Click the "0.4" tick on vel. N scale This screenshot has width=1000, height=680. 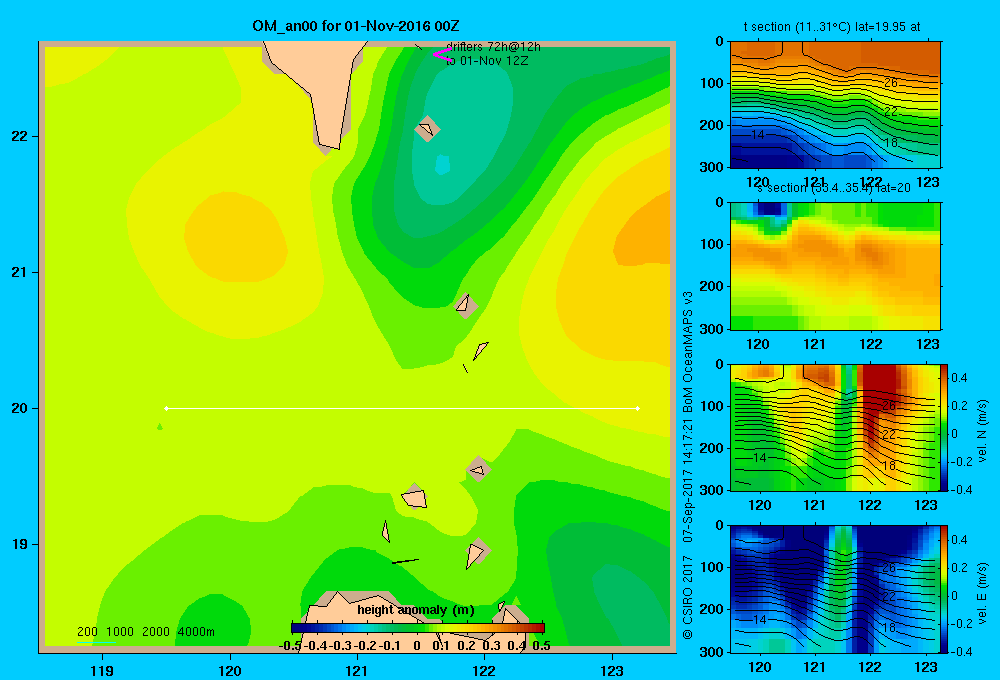959,378
